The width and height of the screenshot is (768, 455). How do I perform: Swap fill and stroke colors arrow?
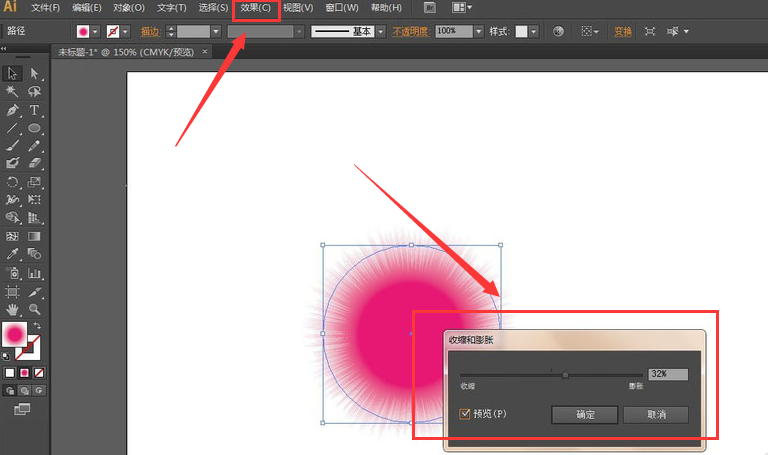pos(37,325)
